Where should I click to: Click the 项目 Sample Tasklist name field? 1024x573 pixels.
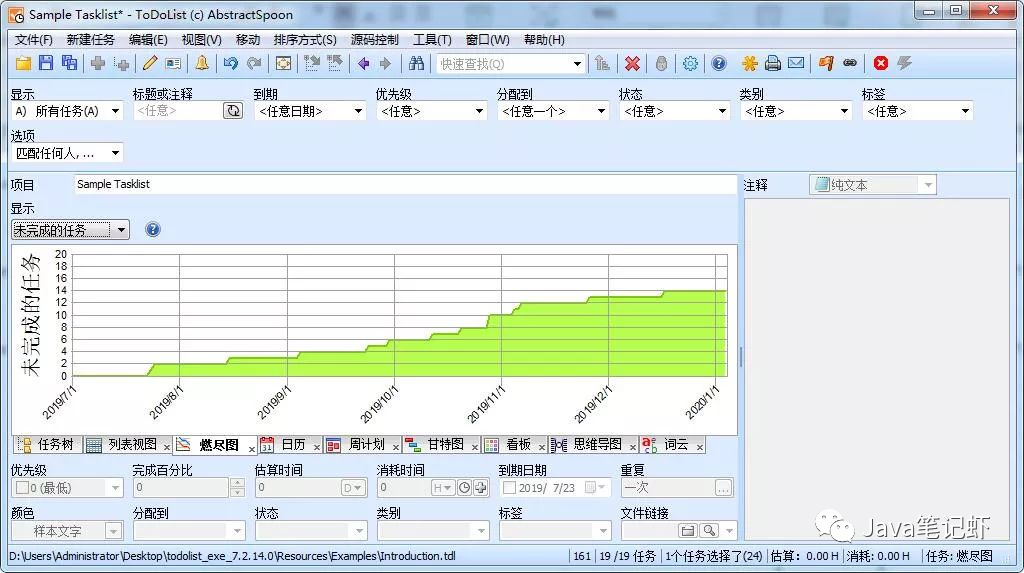pyautogui.click(x=406, y=184)
